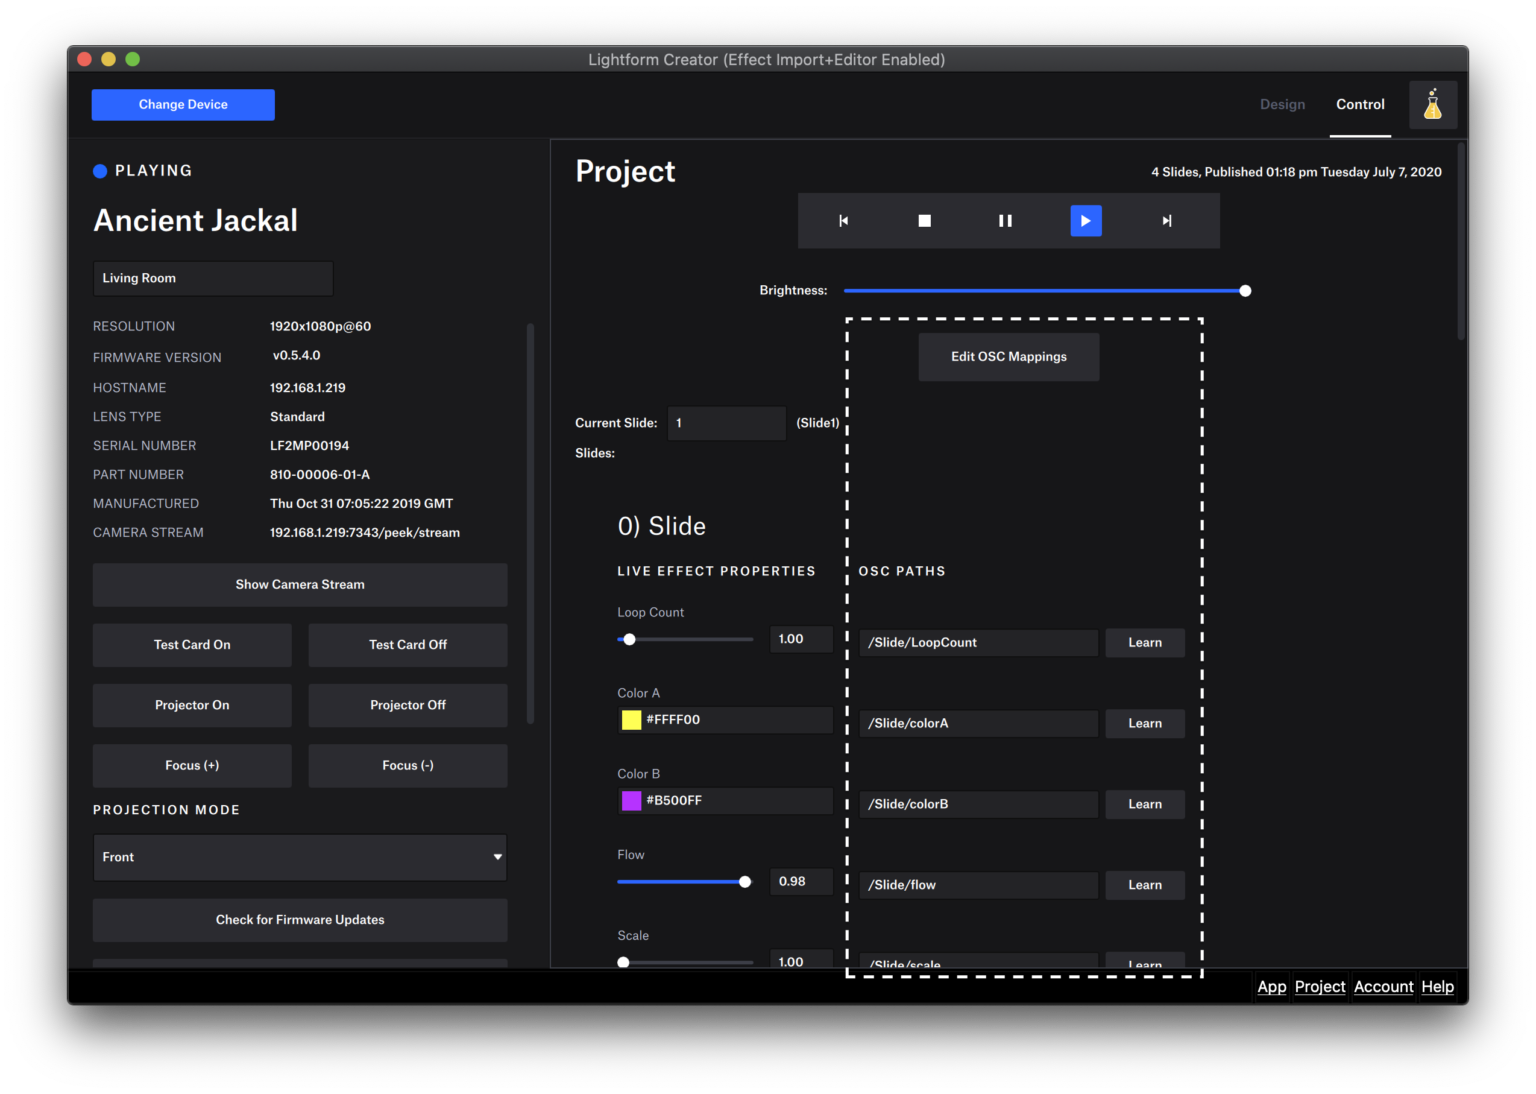Click the blue Play button
The height and width of the screenshot is (1094, 1536).
[x=1086, y=221]
